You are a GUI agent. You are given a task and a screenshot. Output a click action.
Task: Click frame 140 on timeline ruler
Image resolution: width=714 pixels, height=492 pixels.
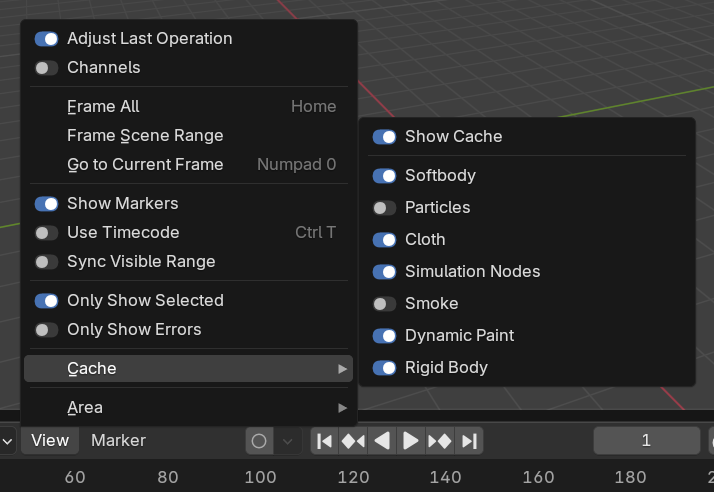pyautogui.click(x=446, y=477)
